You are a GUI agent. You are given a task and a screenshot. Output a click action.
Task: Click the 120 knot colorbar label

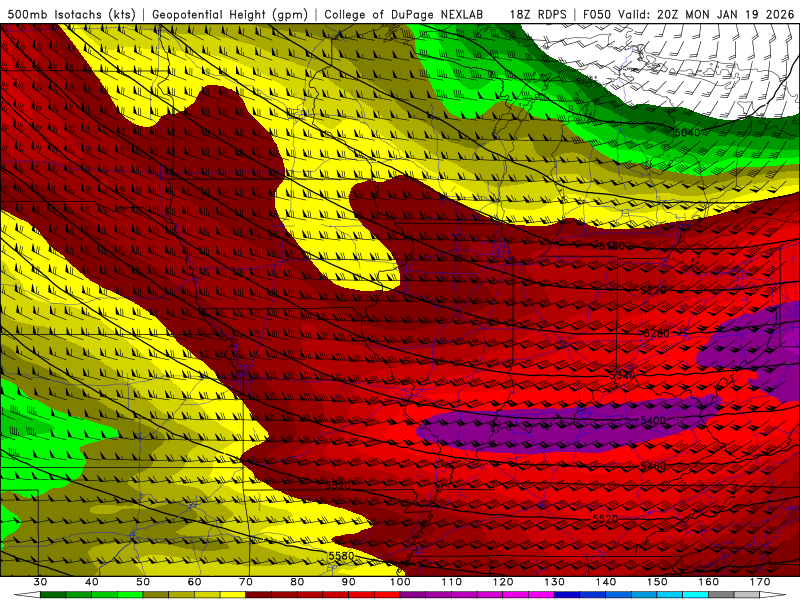pos(503,582)
